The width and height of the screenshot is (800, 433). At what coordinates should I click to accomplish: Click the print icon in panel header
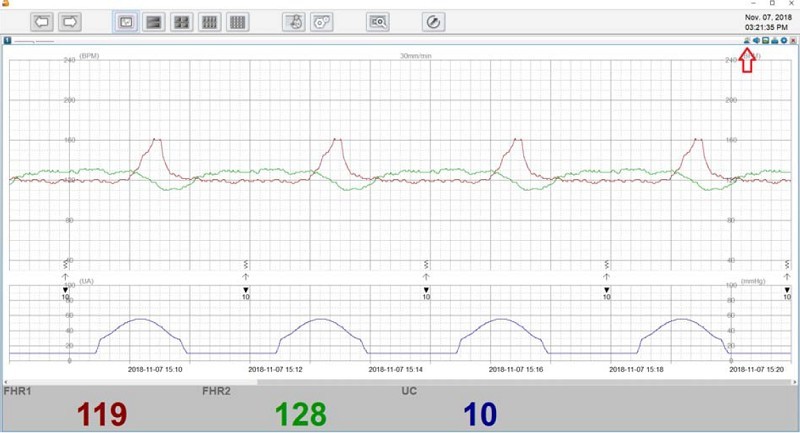(x=774, y=41)
